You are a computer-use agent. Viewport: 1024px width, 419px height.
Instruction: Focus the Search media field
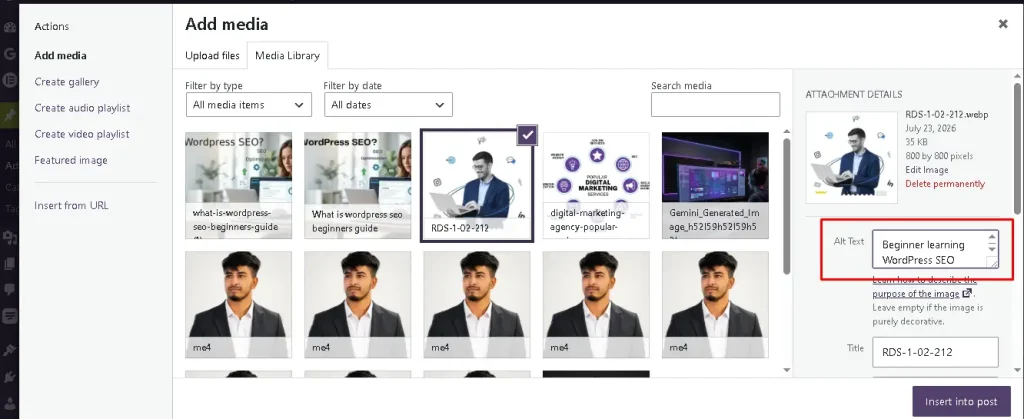[x=715, y=104]
